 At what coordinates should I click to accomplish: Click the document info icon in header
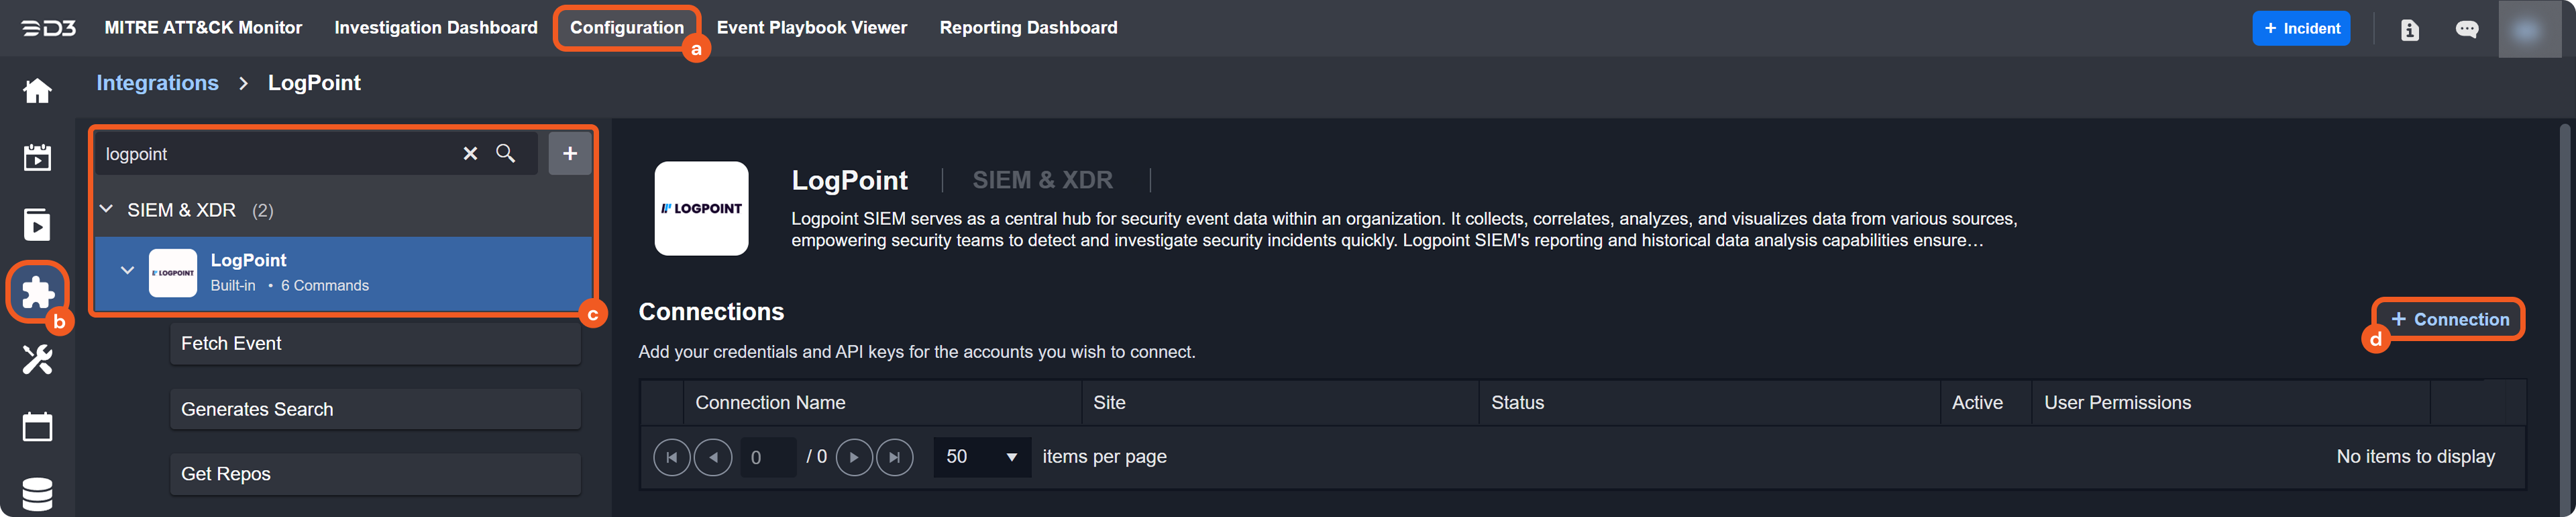[x=2409, y=29]
